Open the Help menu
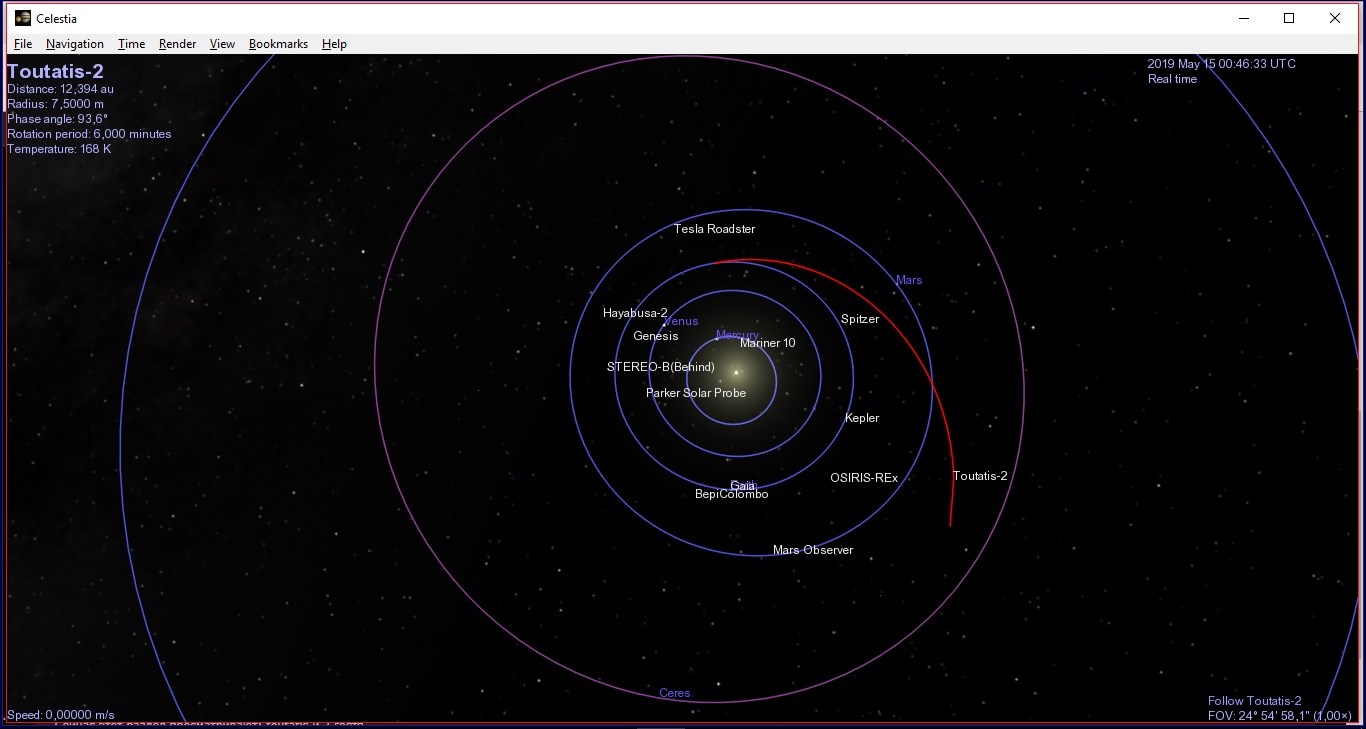The width and height of the screenshot is (1366, 729). (x=334, y=44)
